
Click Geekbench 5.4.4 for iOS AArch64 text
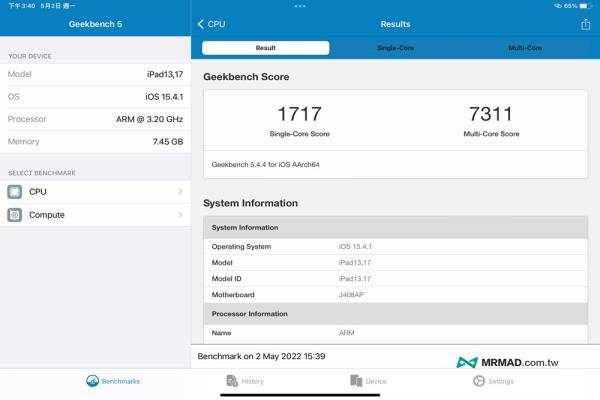coord(266,165)
